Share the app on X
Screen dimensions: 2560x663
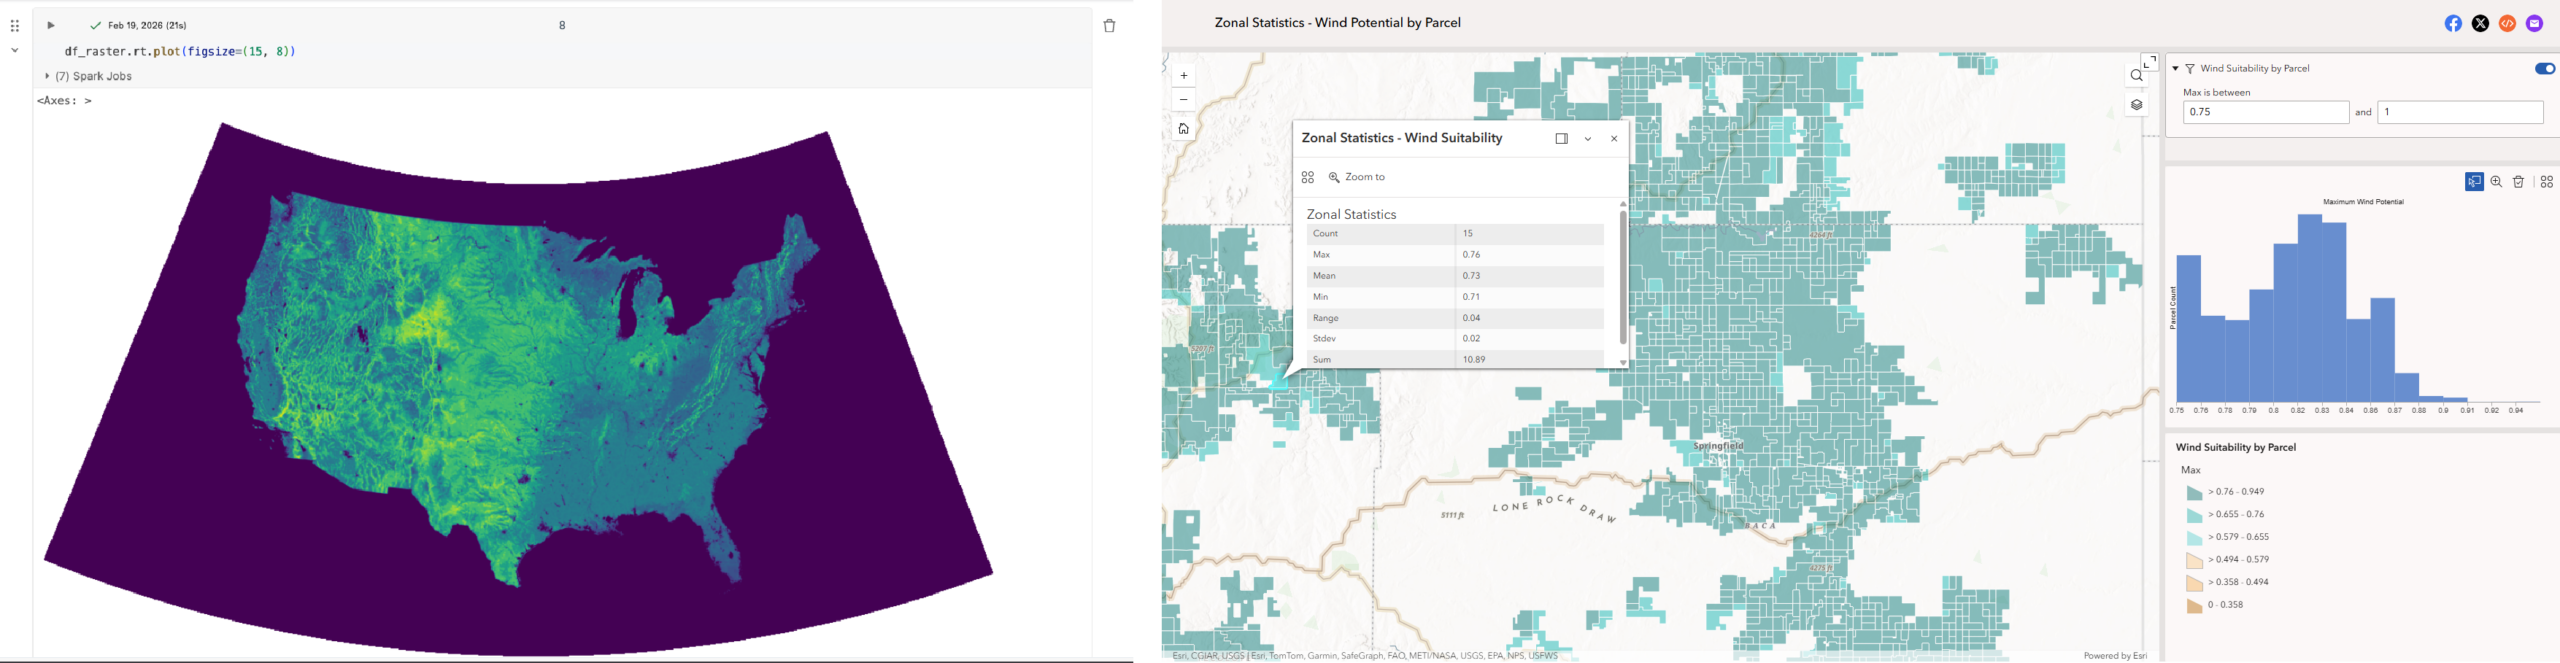pyautogui.click(x=2480, y=23)
